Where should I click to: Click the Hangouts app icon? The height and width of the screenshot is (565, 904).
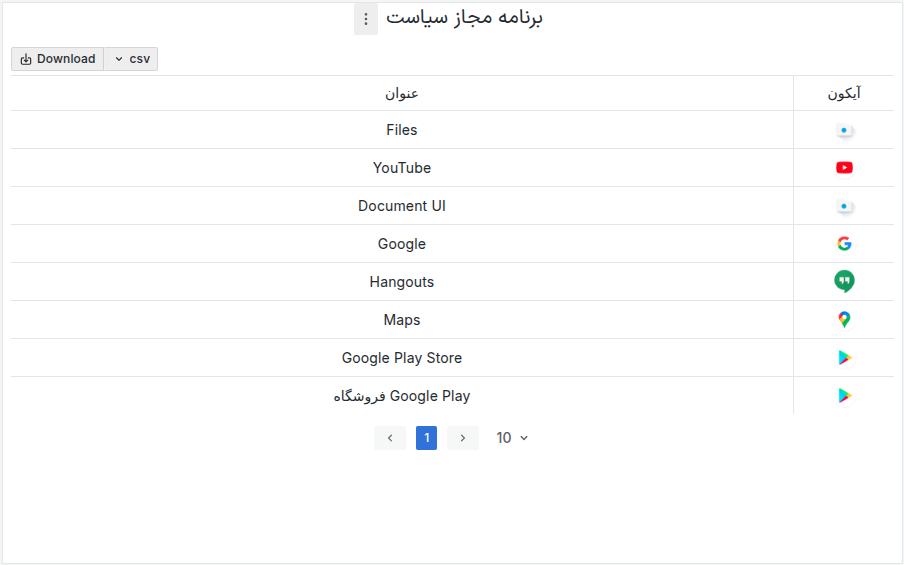click(x=845, y=282)
